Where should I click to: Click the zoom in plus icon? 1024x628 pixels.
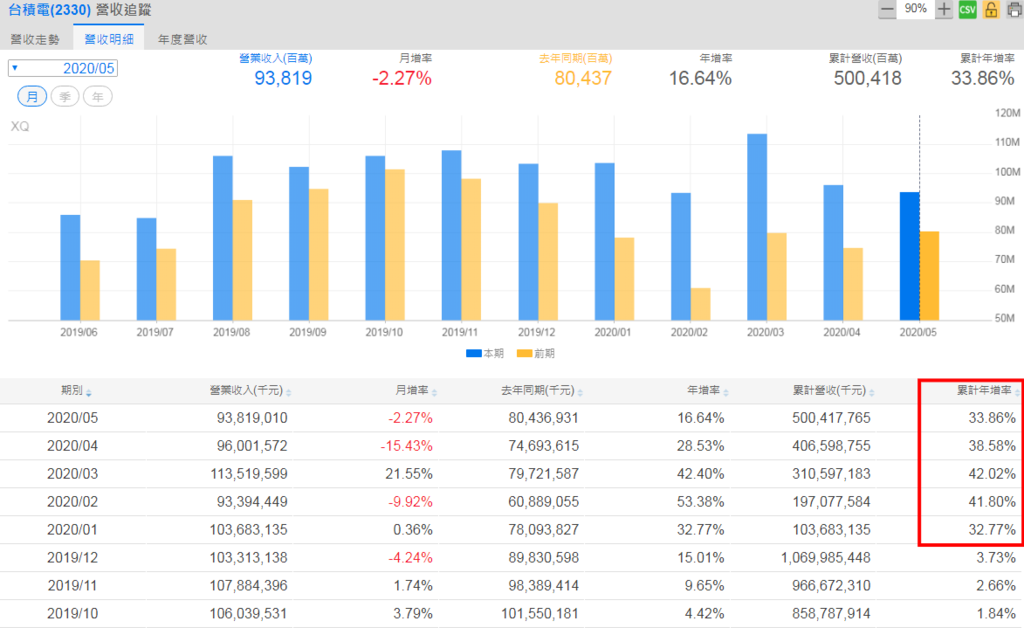coord(944,10)
